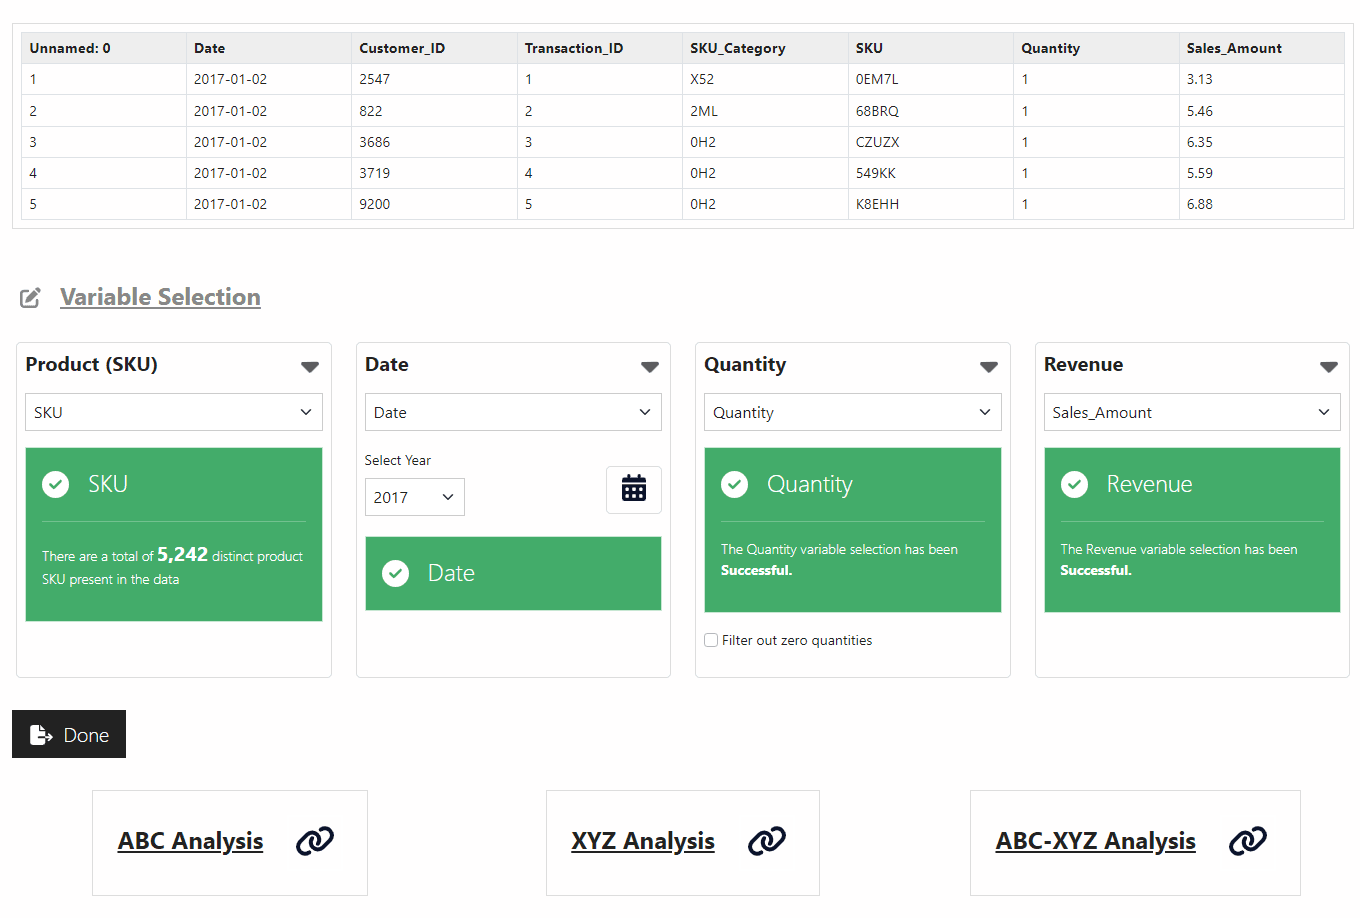Go to ABC-XYZ Analysis link
1360x918 pixels.
pyautogui.click(x=1095, y=841)
